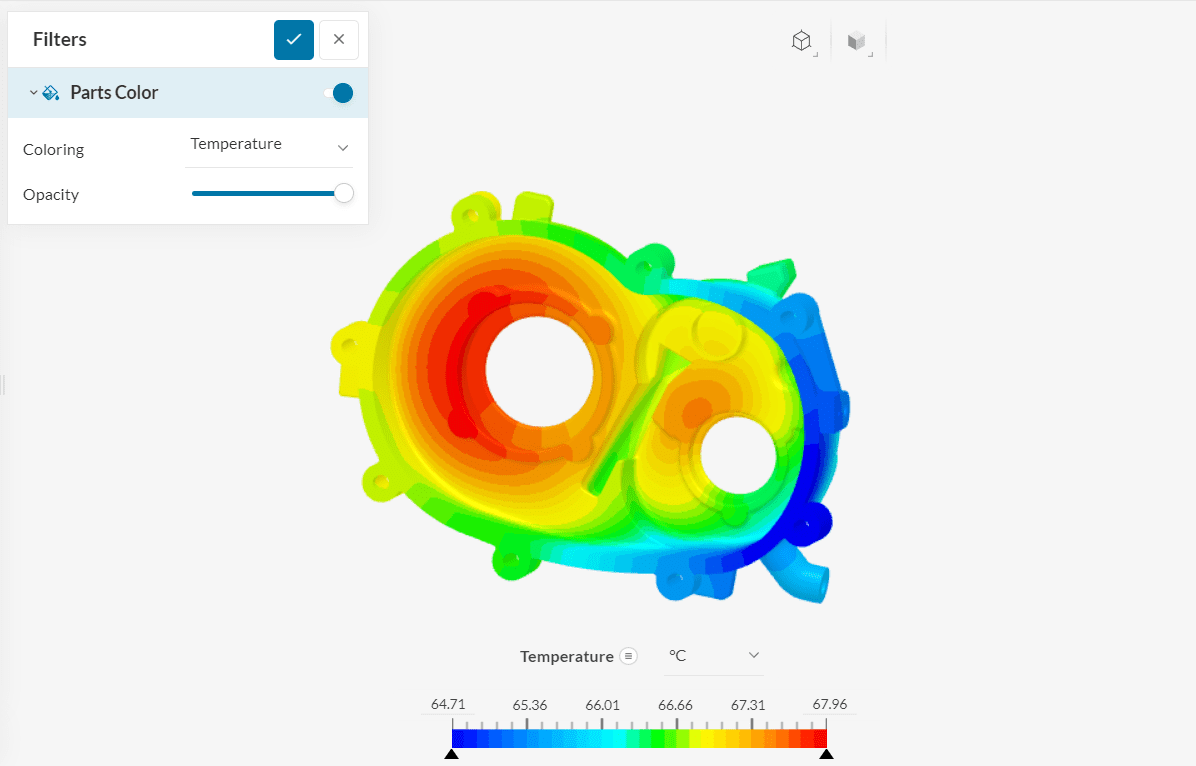Image resolution: width=1196 pixels, height=766 pixels.
Task: Select the wireframe view cube icon
Action: (800, 38)
